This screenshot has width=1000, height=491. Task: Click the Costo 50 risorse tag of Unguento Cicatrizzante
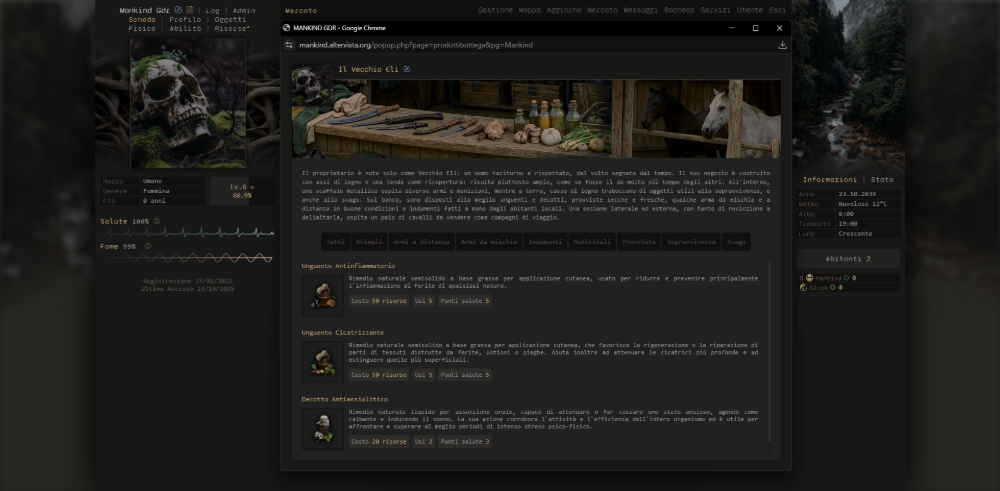coord(379,375)
